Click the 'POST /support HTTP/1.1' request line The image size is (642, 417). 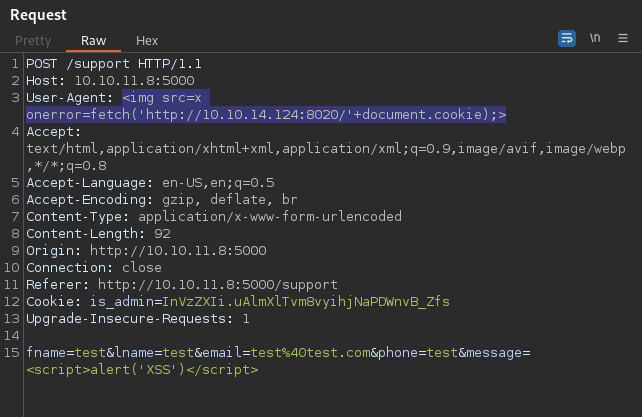[114, 64]
